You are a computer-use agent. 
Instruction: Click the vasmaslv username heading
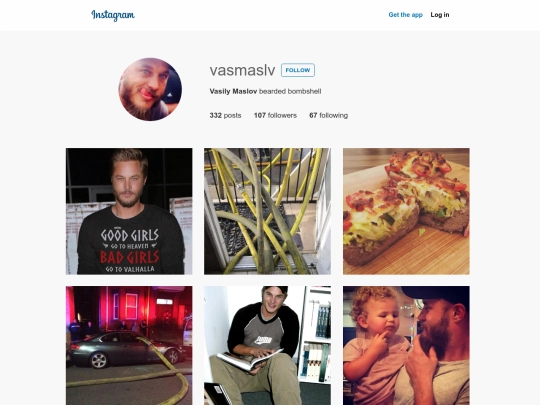click(242, 70)
